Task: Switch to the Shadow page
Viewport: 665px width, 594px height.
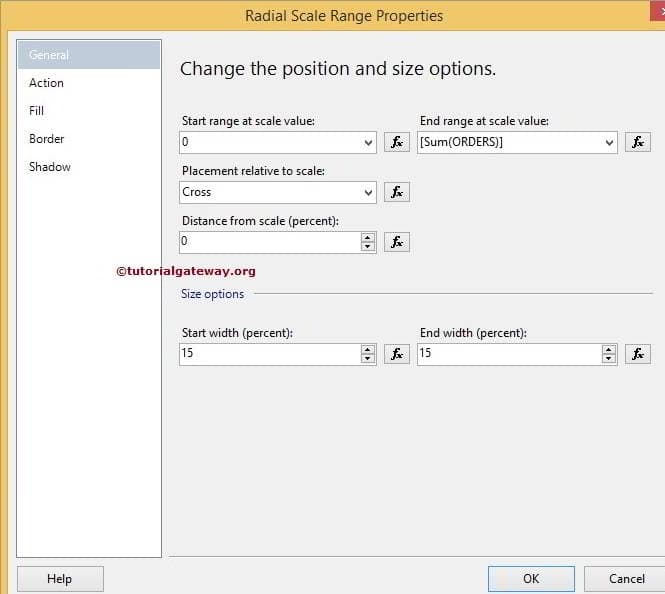Action: 89,167
